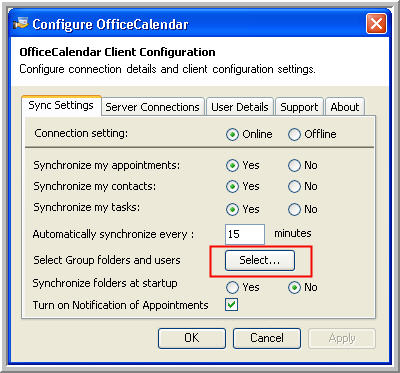This screenshot has height=373, width=400.
Task: Select No for synchronize my tasks
Action: 294,210
